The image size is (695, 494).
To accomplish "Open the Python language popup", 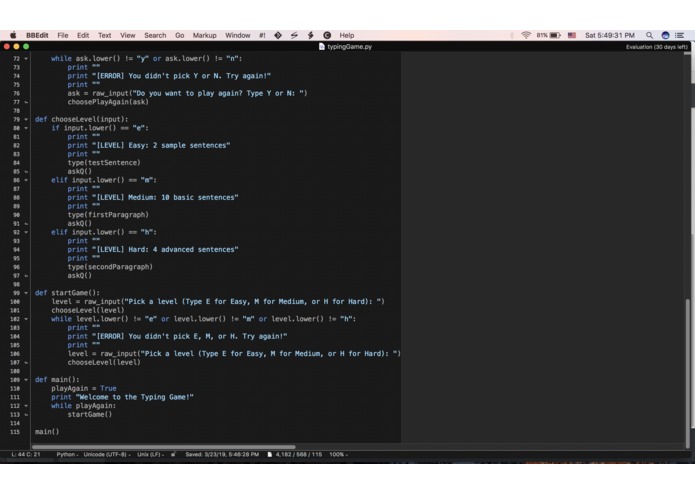I will 67,454.
